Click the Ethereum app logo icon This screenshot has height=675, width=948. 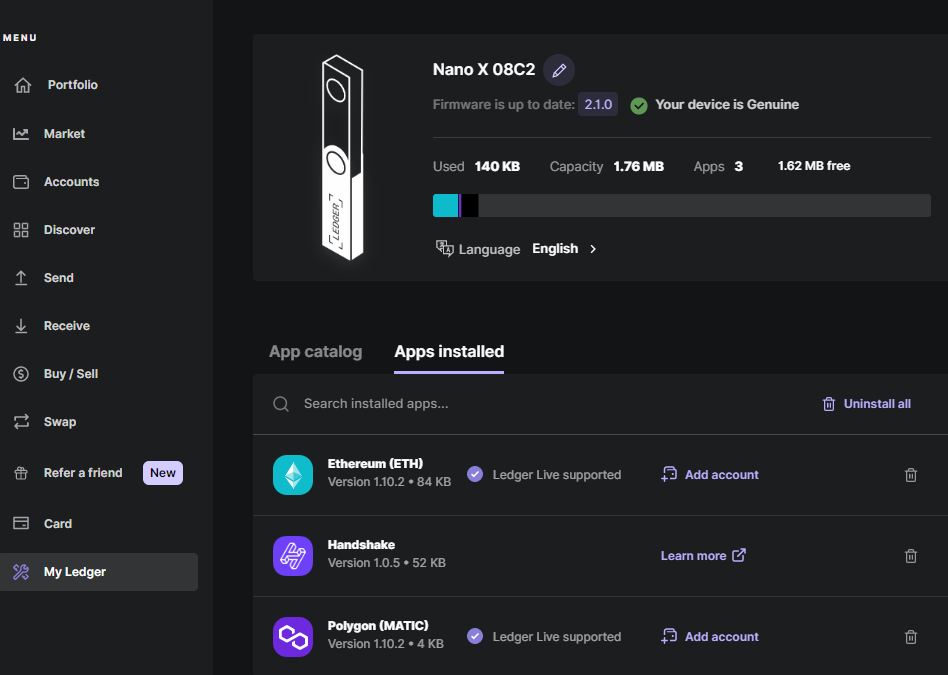point(293,475)
